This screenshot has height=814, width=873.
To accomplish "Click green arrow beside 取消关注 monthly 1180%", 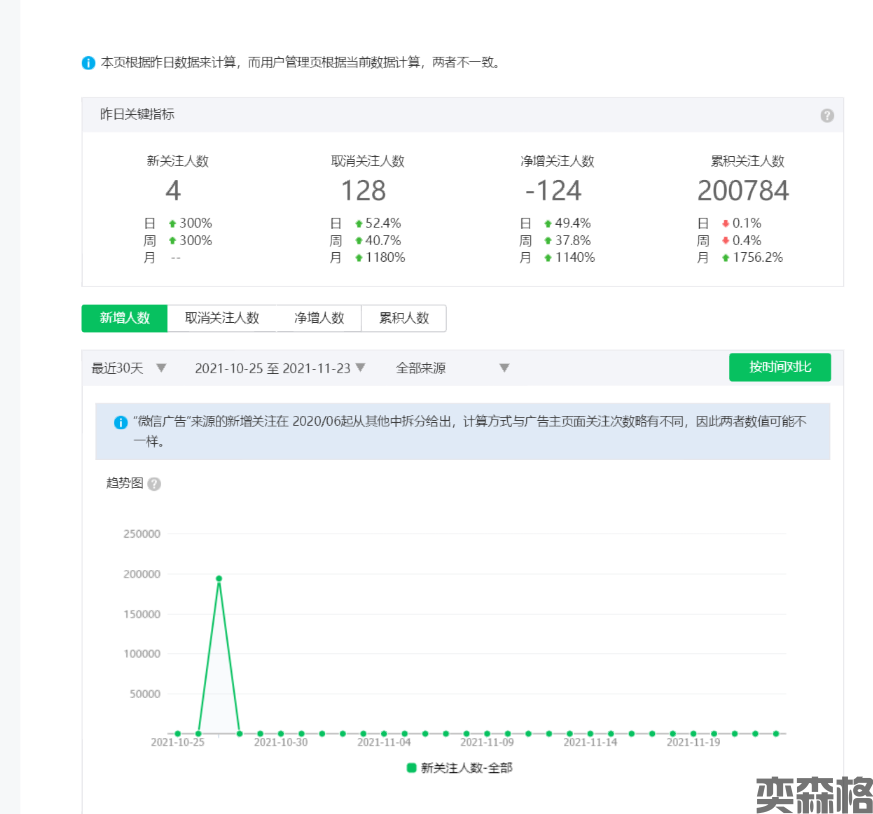I will (x=359, y=258).
